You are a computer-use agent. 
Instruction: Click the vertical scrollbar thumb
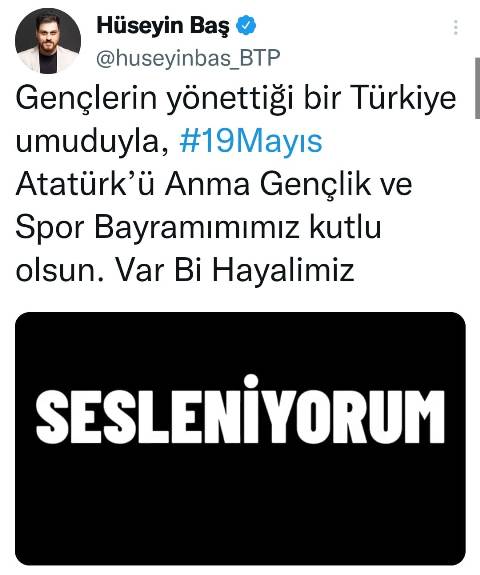click(477, 88)
